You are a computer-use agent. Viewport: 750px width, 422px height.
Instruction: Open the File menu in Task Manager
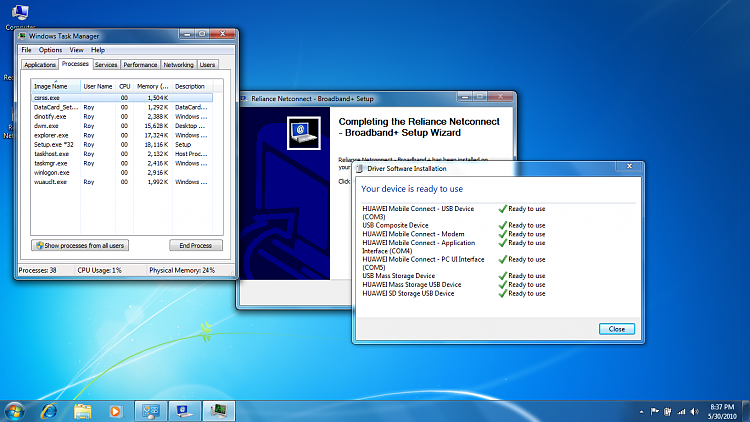coord(26,50)
